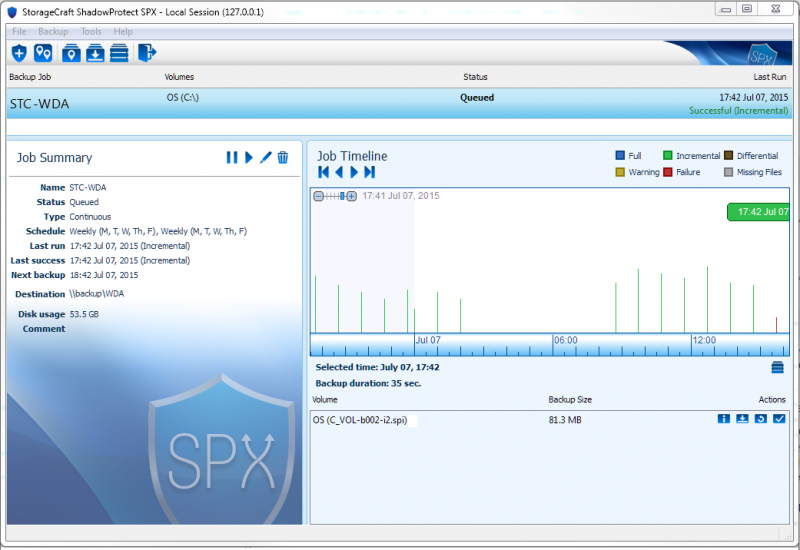Click the 17:41 Jul 07, 2015 timeline date label
Viewport: 800px width, 550px height.
[401, 196]
